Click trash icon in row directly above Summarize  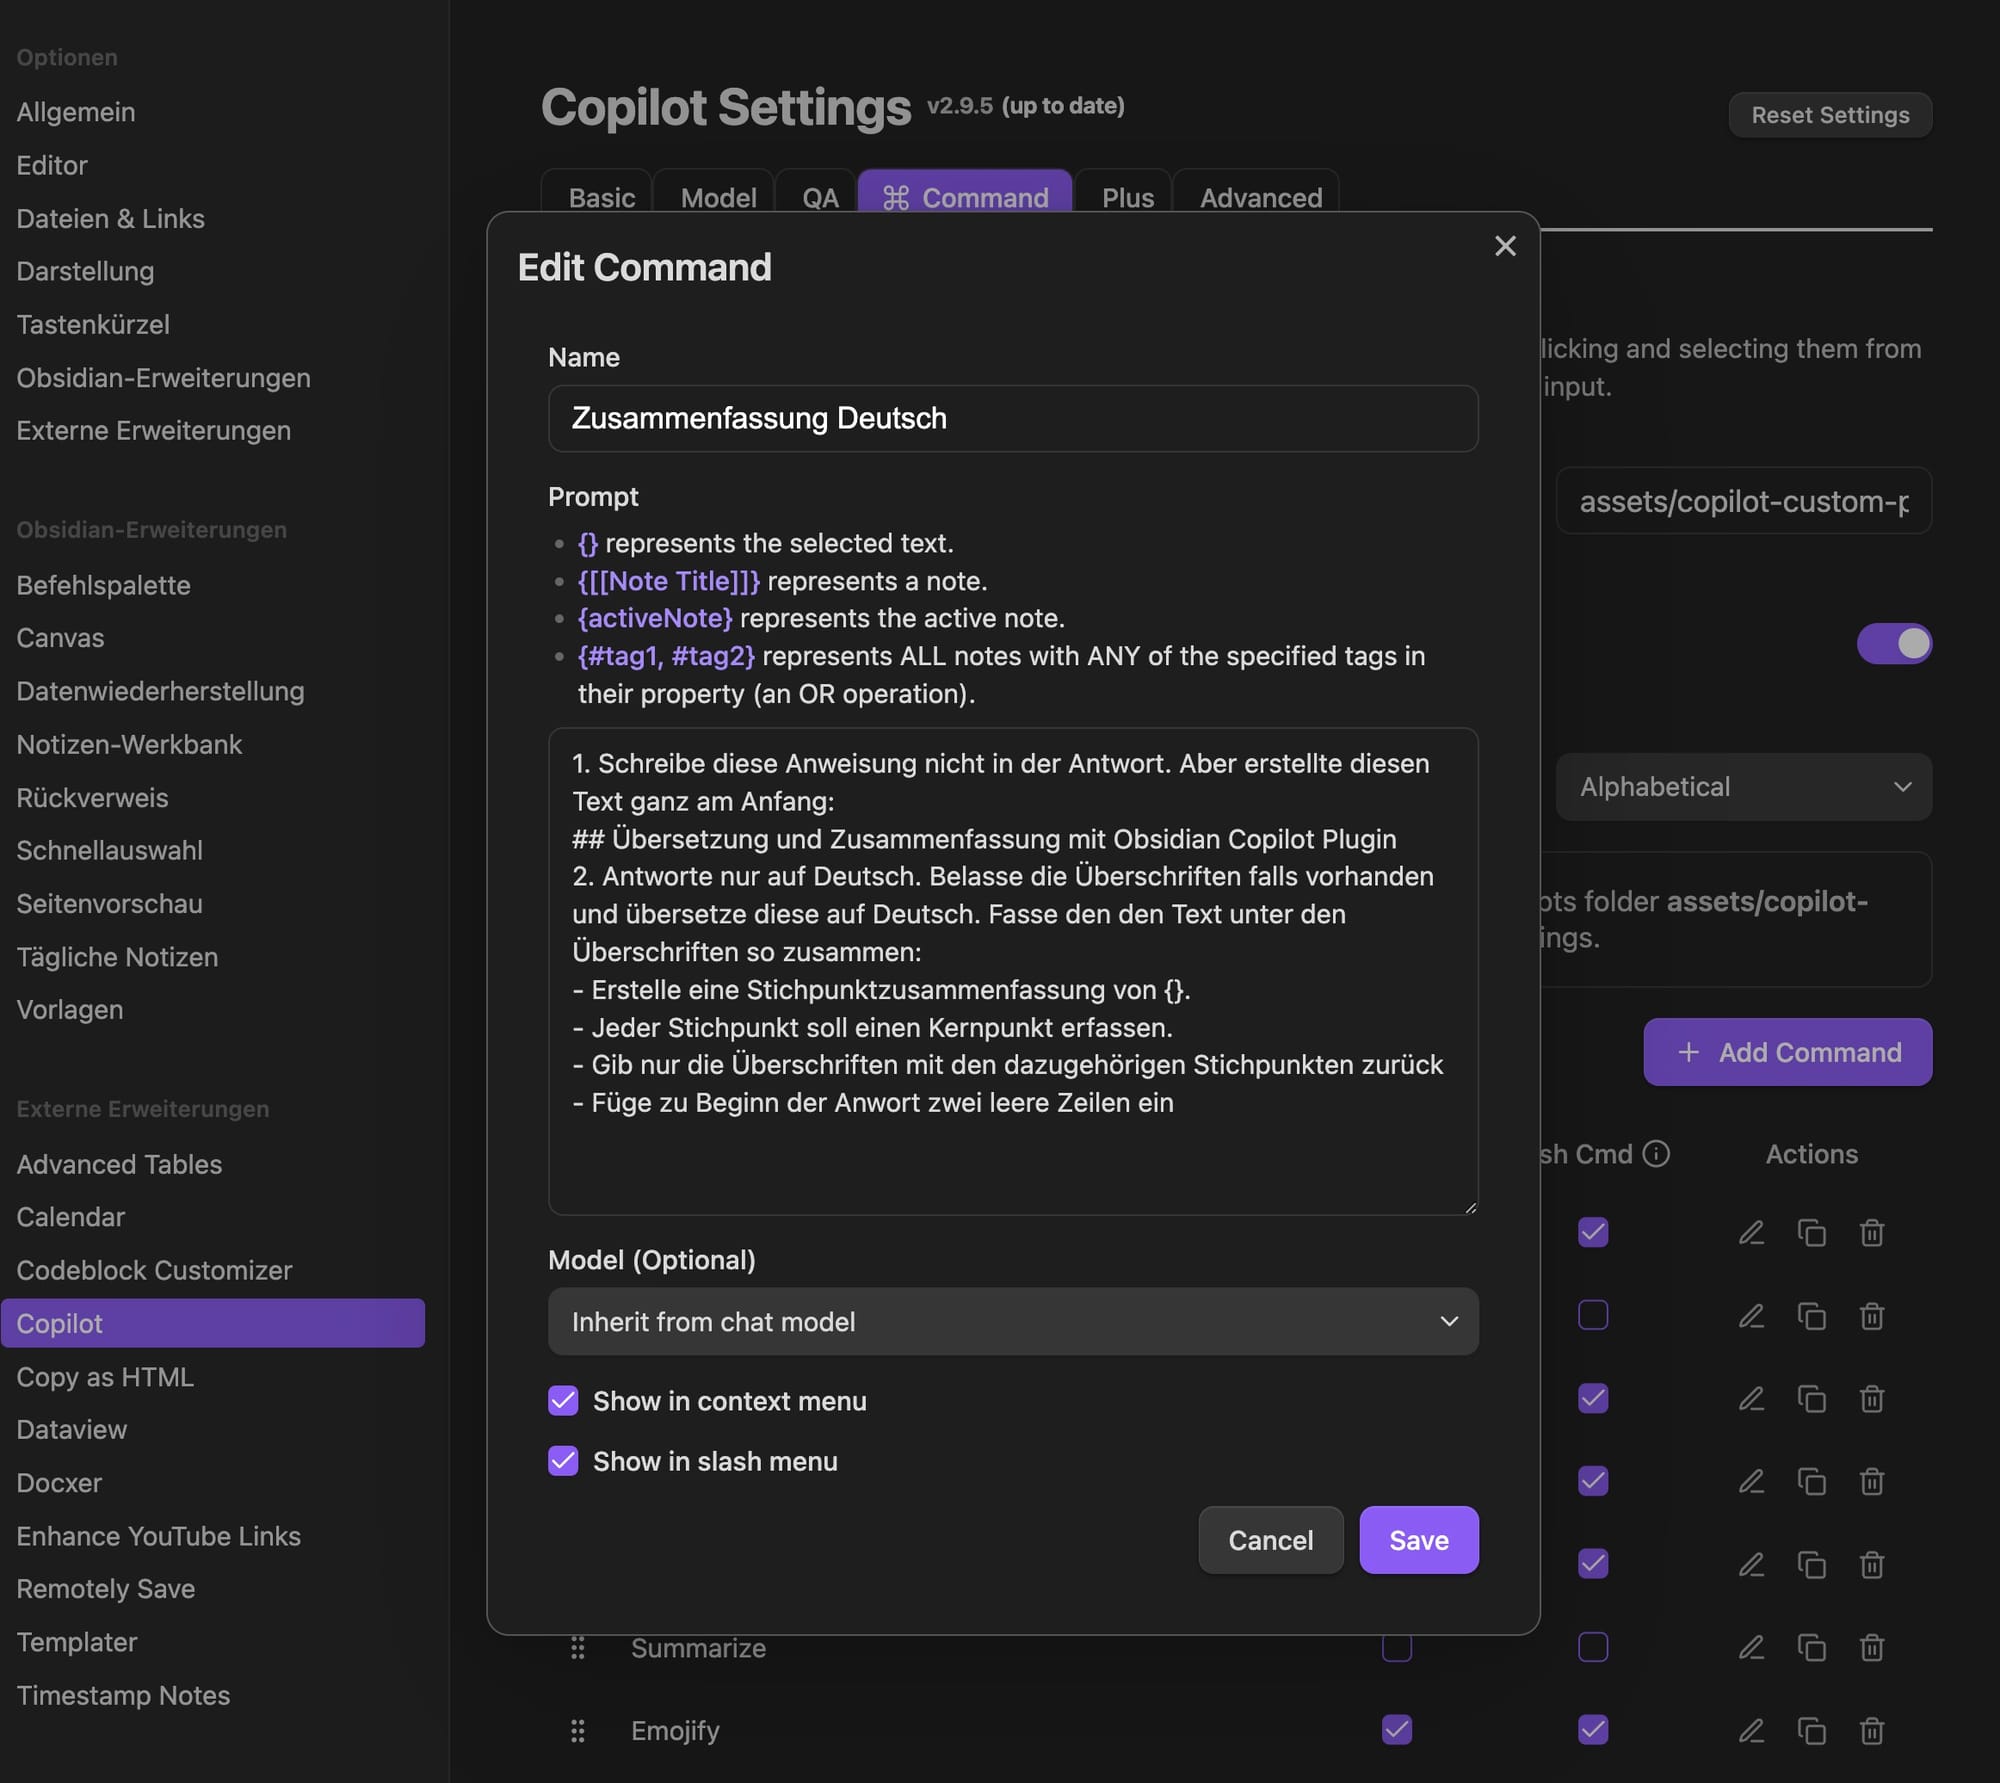[x=1872, y=1564]
